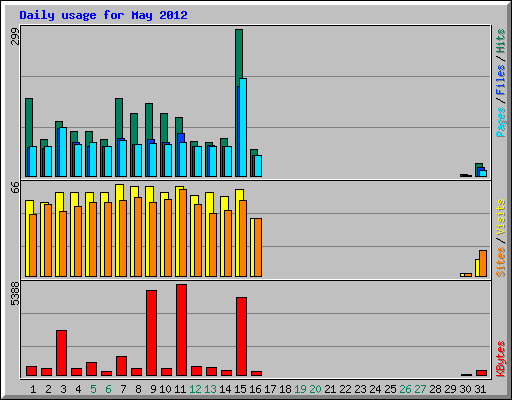Click the red KBytes bar for day 3

61,353
